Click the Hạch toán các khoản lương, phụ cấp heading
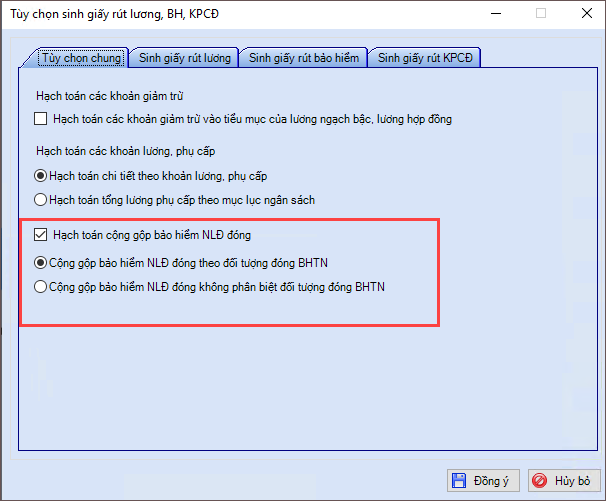Screen dimensions: 606x501 point(127,151)
